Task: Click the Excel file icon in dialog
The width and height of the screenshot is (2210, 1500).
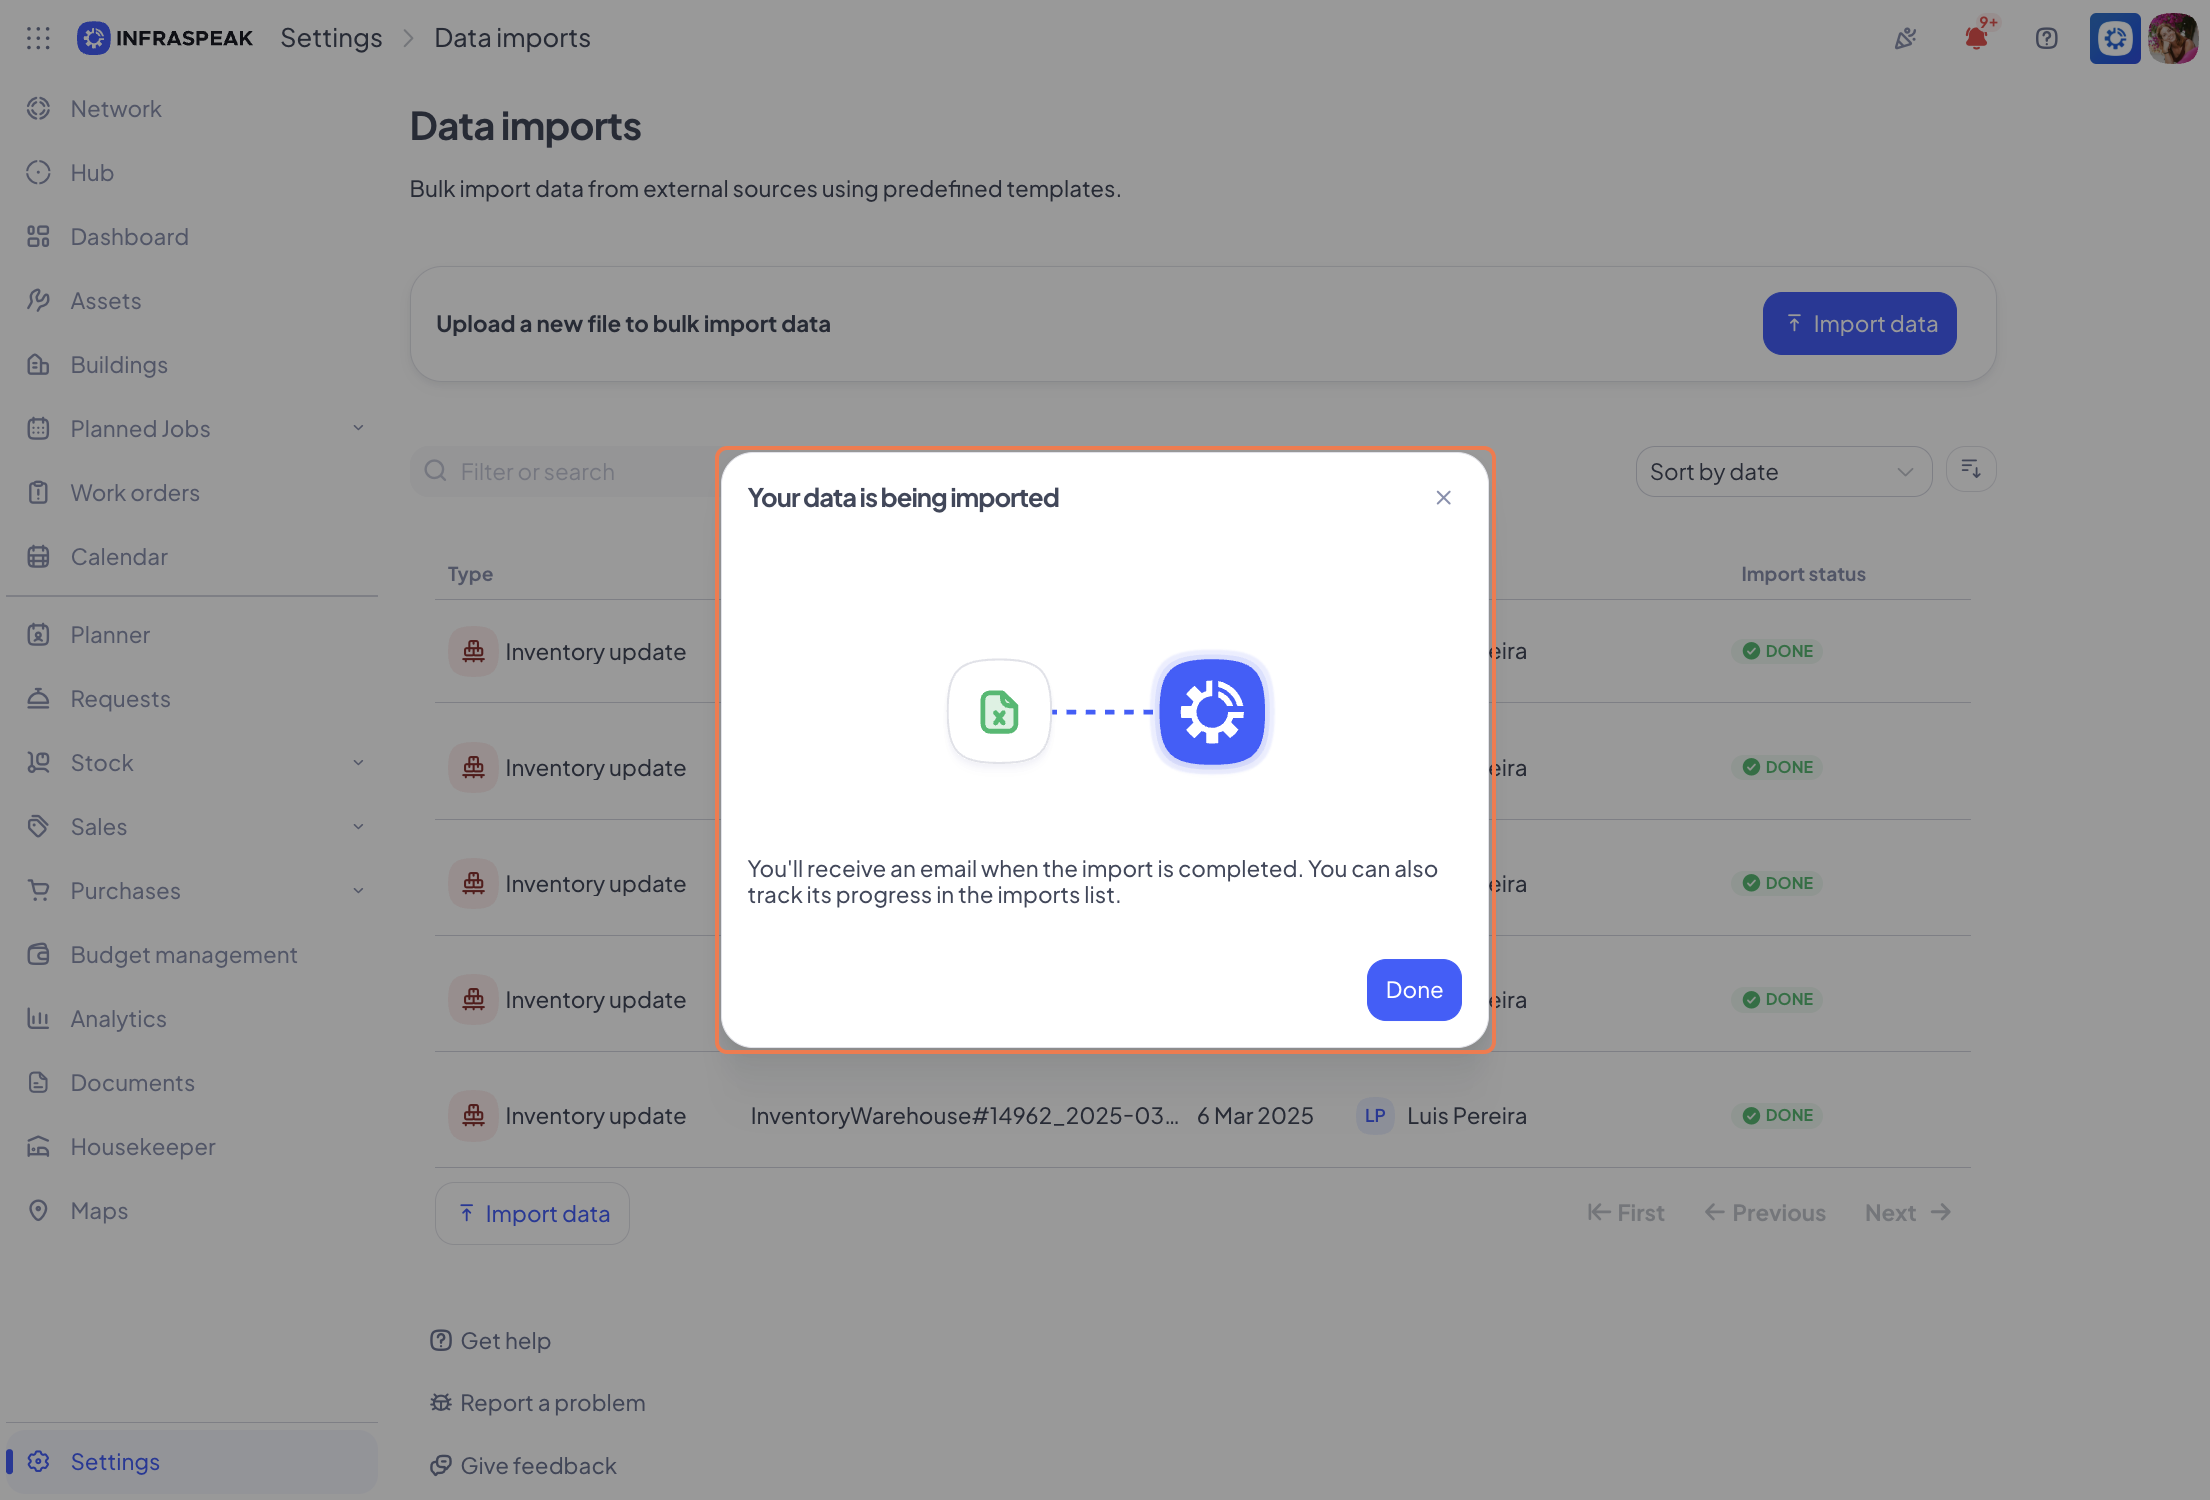Action: pos(999,712)
